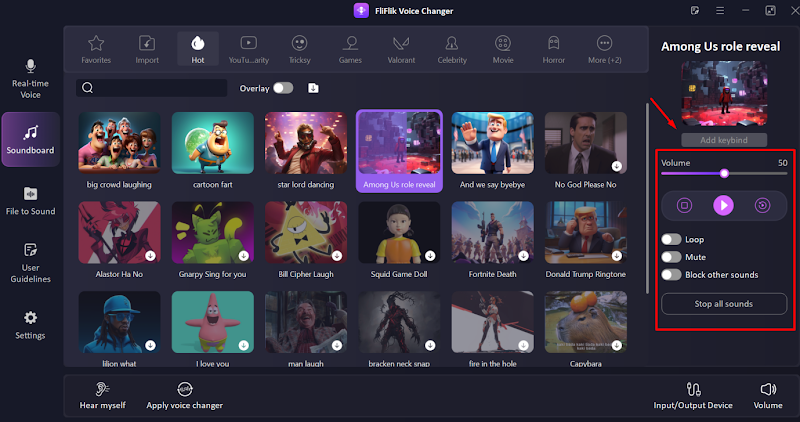
Task: Open the Valorant sound category
Action: [401, 49]
